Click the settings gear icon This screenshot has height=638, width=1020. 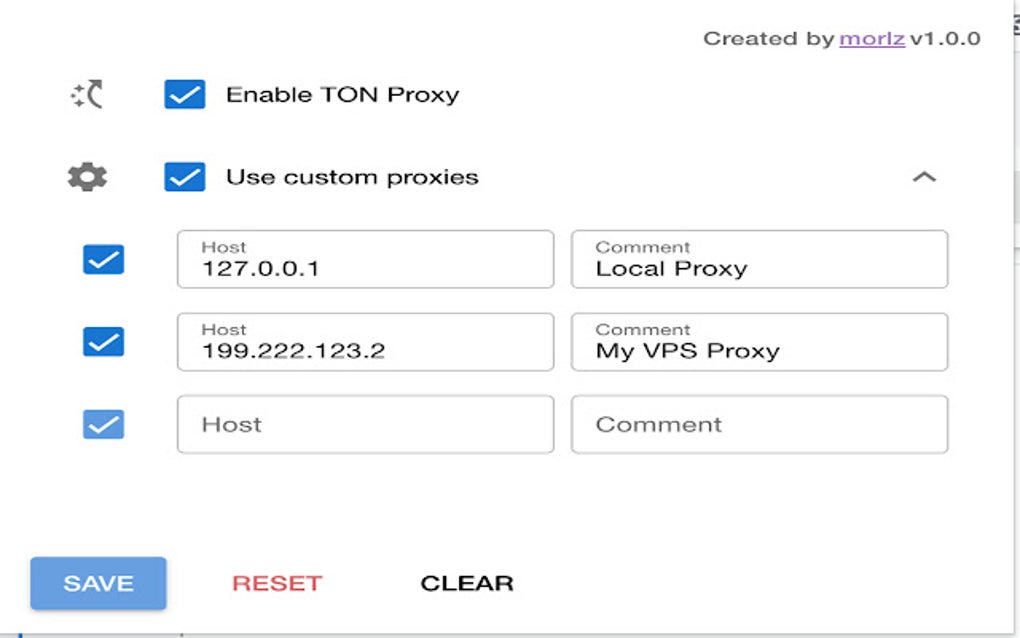(86, 176)
